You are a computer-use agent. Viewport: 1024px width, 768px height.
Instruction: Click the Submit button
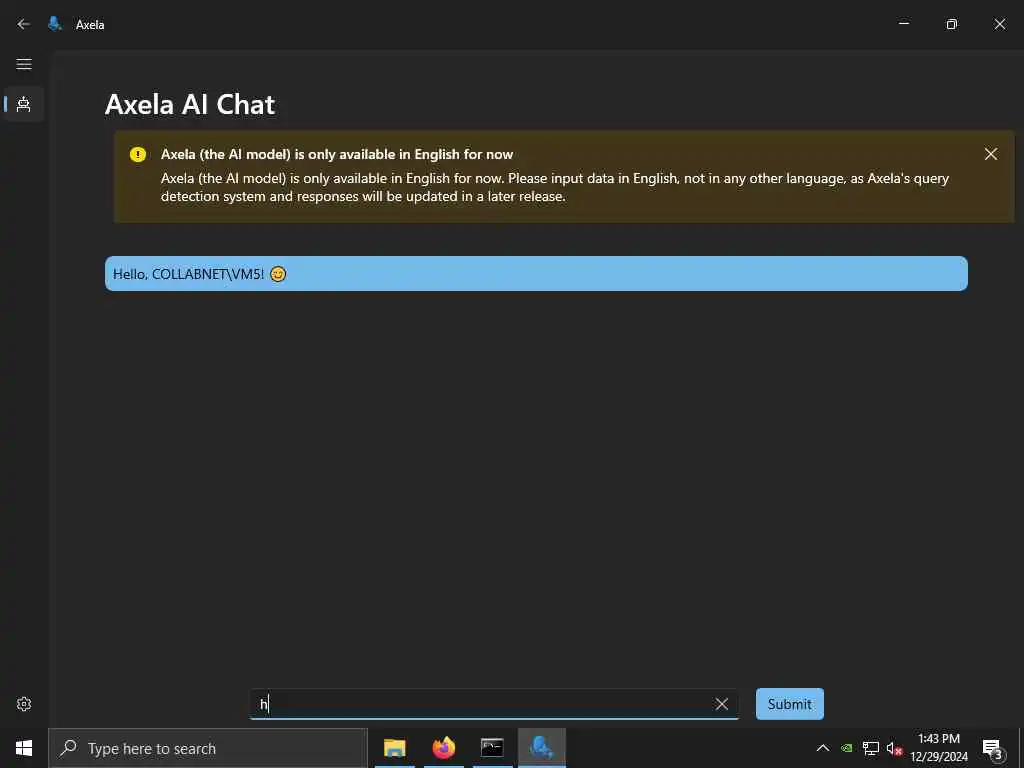click(x=790, y=703)
